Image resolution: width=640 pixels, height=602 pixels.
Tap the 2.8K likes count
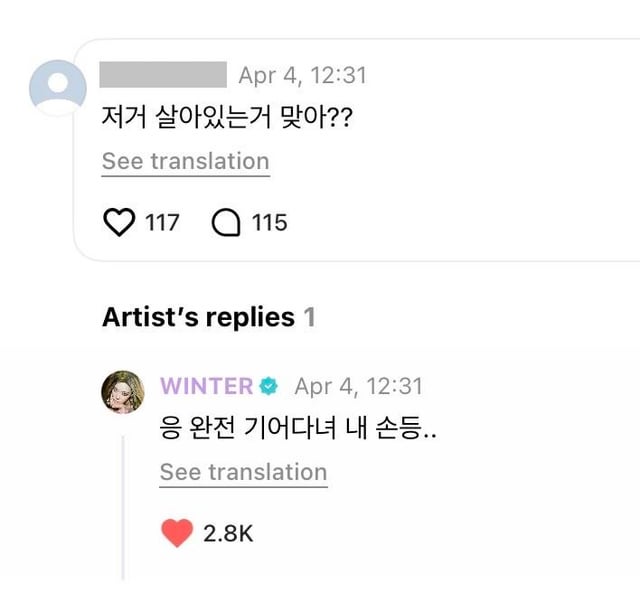[228, 534]
